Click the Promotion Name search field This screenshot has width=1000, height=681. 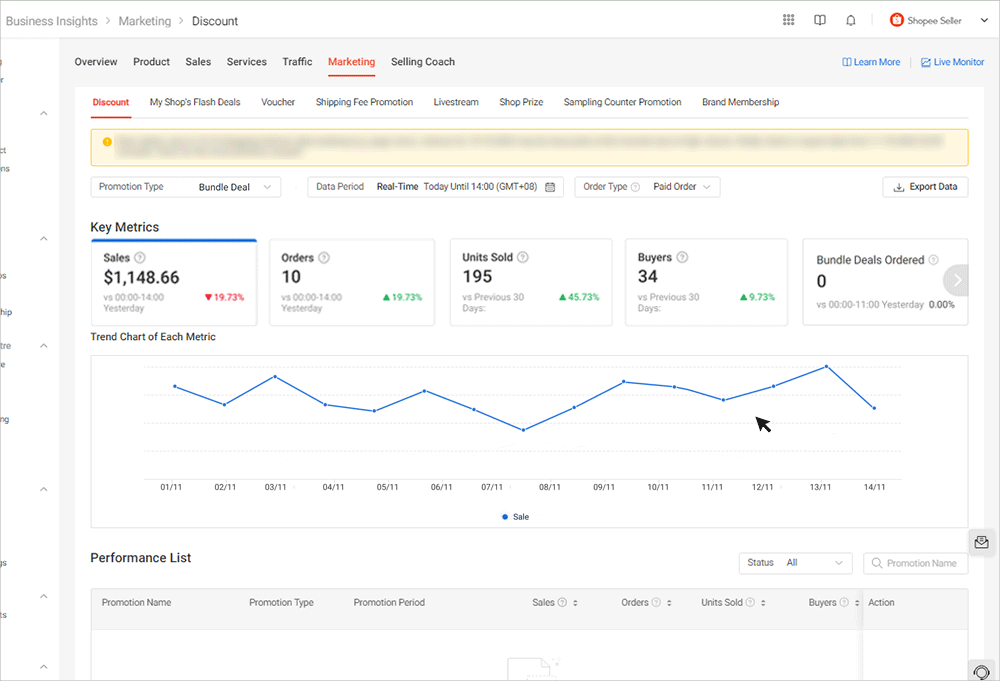[920, 563]
